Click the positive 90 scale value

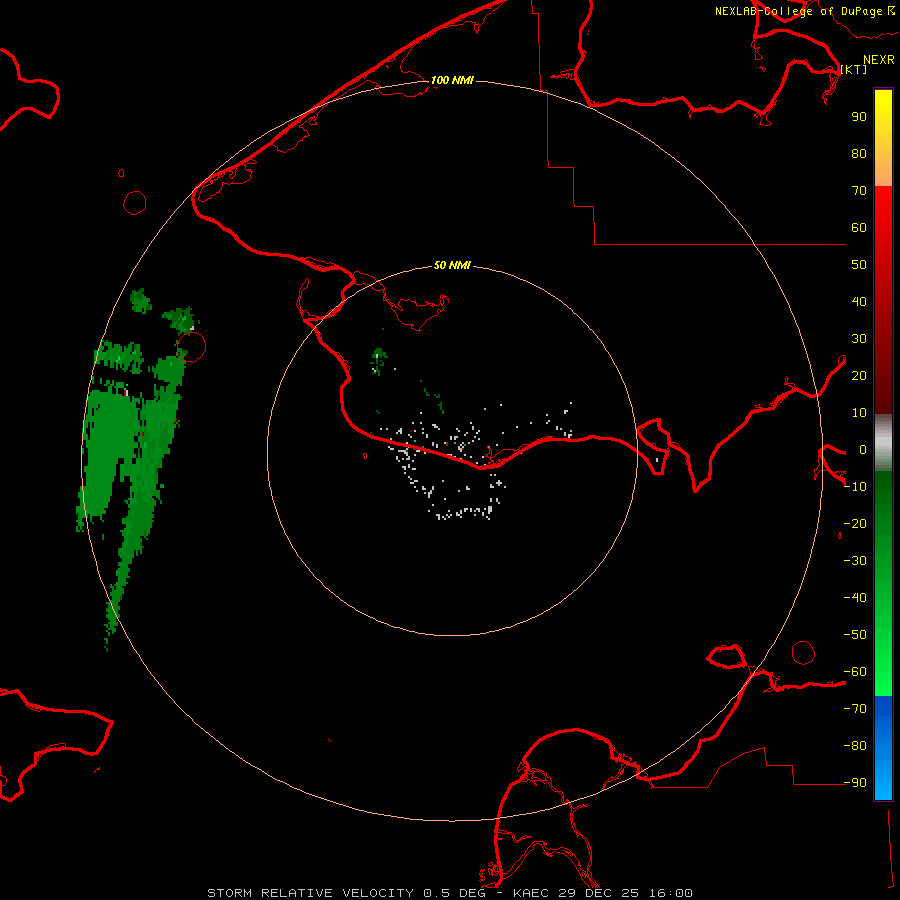[x=859, y=117]
